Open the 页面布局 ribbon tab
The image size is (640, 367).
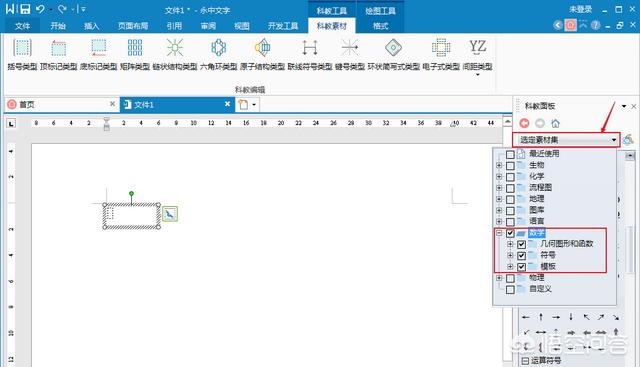[x=133, y=26]
